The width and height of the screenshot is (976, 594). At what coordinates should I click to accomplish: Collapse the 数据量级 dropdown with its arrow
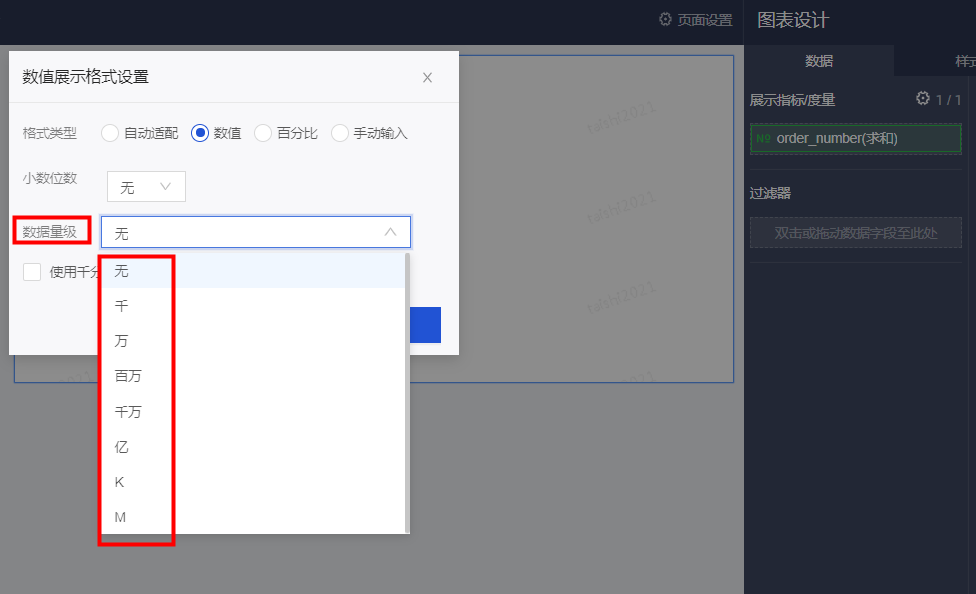click(390, 232)
